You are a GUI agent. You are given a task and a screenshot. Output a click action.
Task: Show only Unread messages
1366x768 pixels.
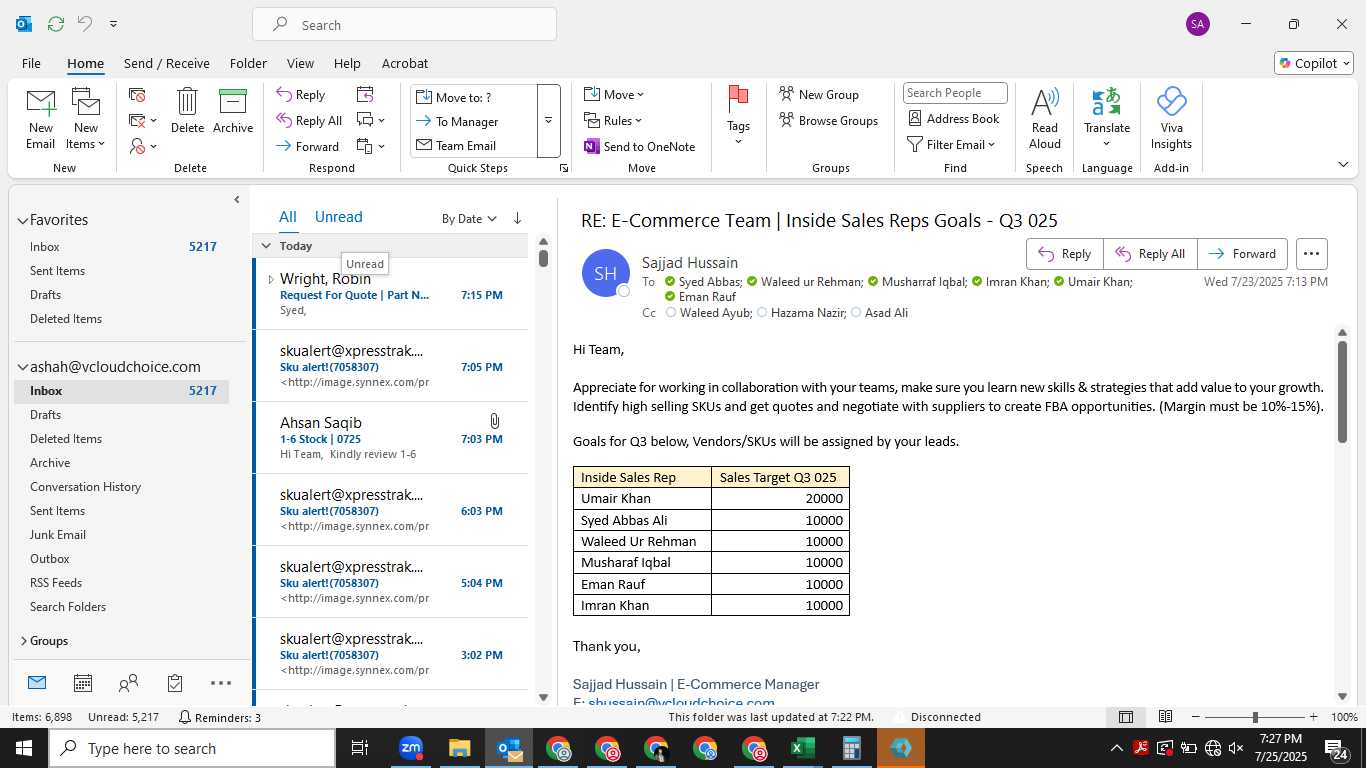[x=338, y=217]
